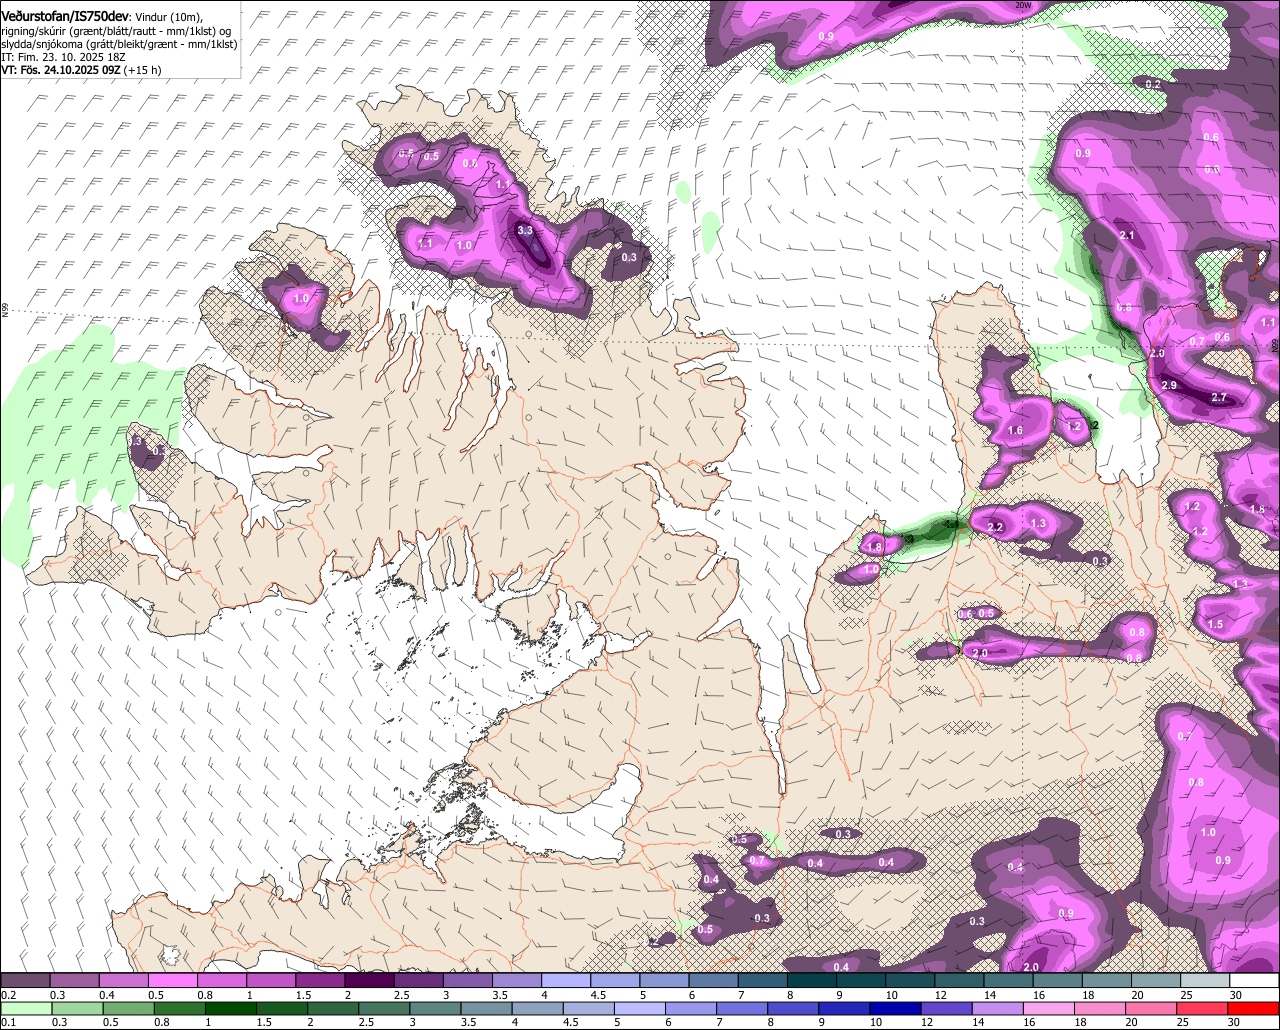
Task: Click the 20W longitude label at top
Action: click(1022, 5)
